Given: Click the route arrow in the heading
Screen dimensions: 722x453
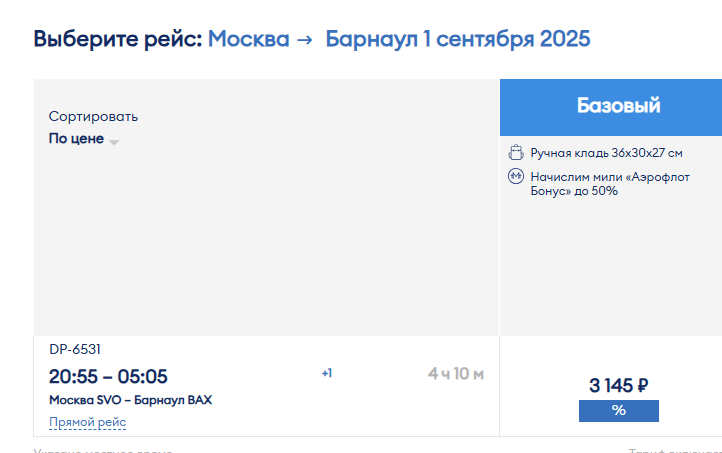Looking at the screenshot, I should coord(305,40).
